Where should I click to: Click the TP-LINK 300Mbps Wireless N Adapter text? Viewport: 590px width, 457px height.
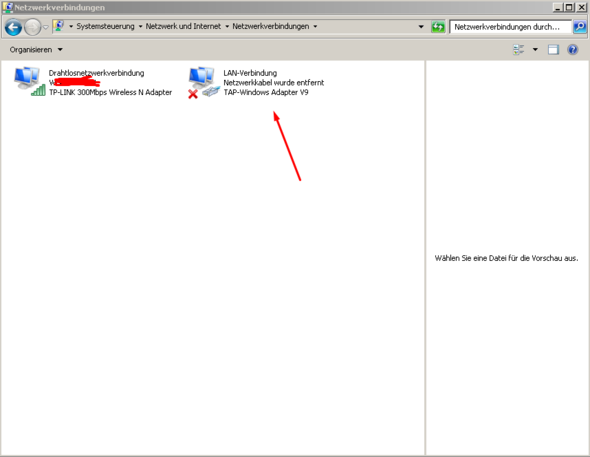pyautogui.click(x=110, y=93)
